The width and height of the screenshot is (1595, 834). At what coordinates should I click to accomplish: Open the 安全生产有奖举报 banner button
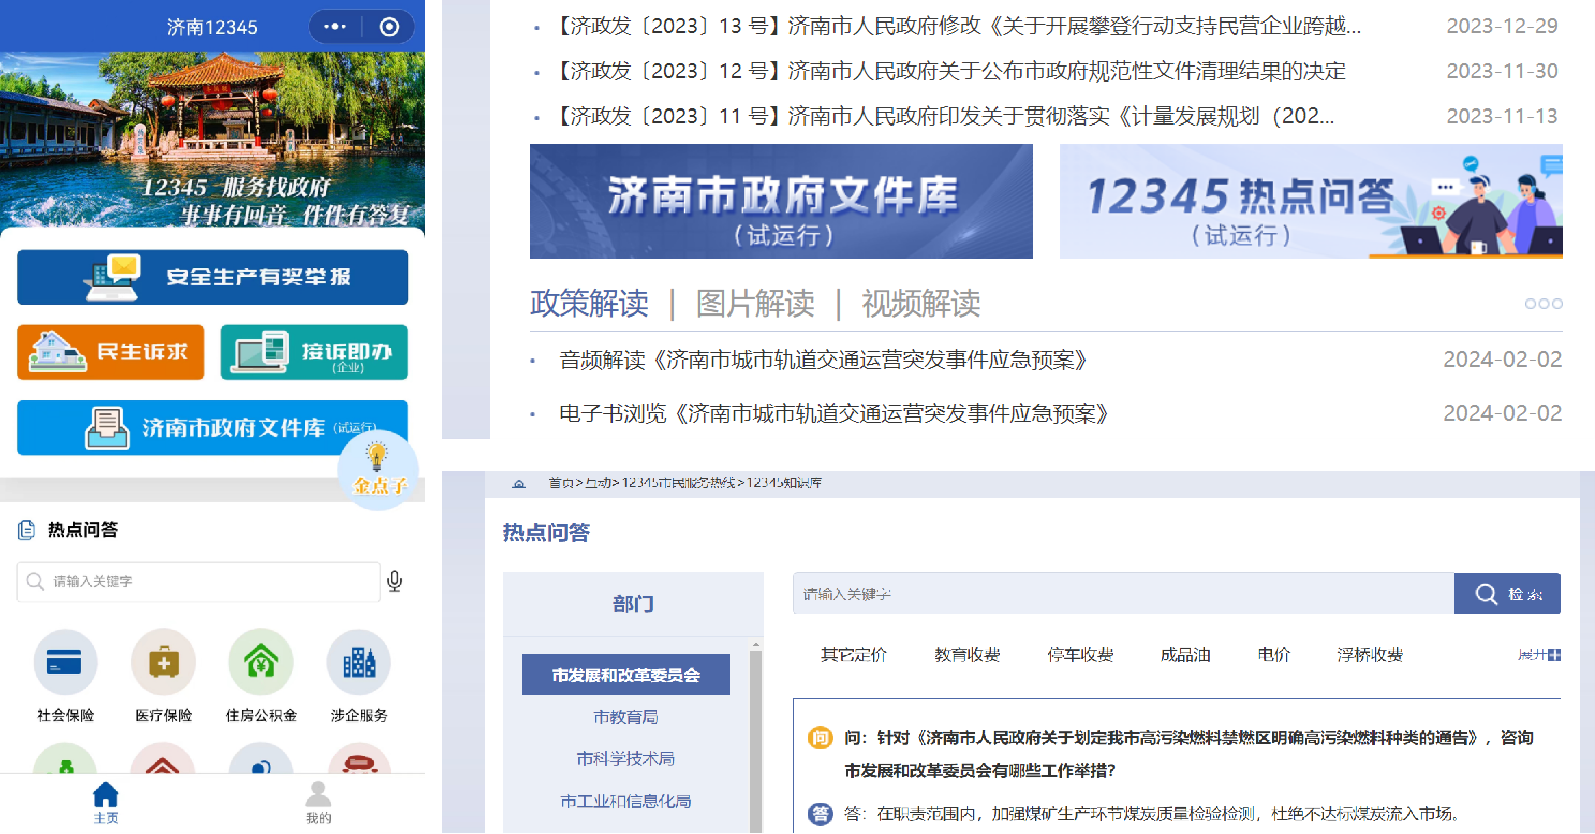(212, 277)
